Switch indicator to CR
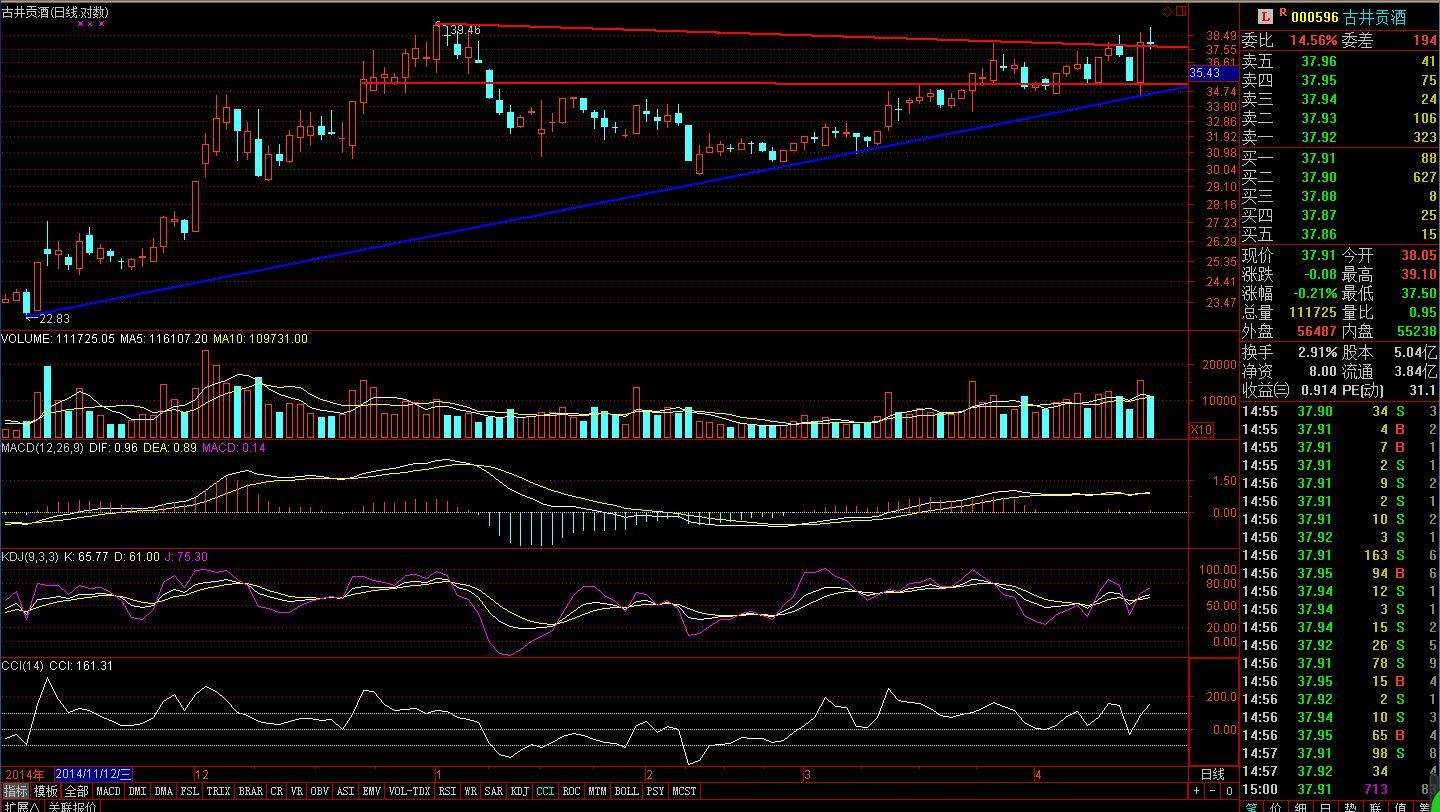This screenshot has width=1440, height=812. (277, 791)
